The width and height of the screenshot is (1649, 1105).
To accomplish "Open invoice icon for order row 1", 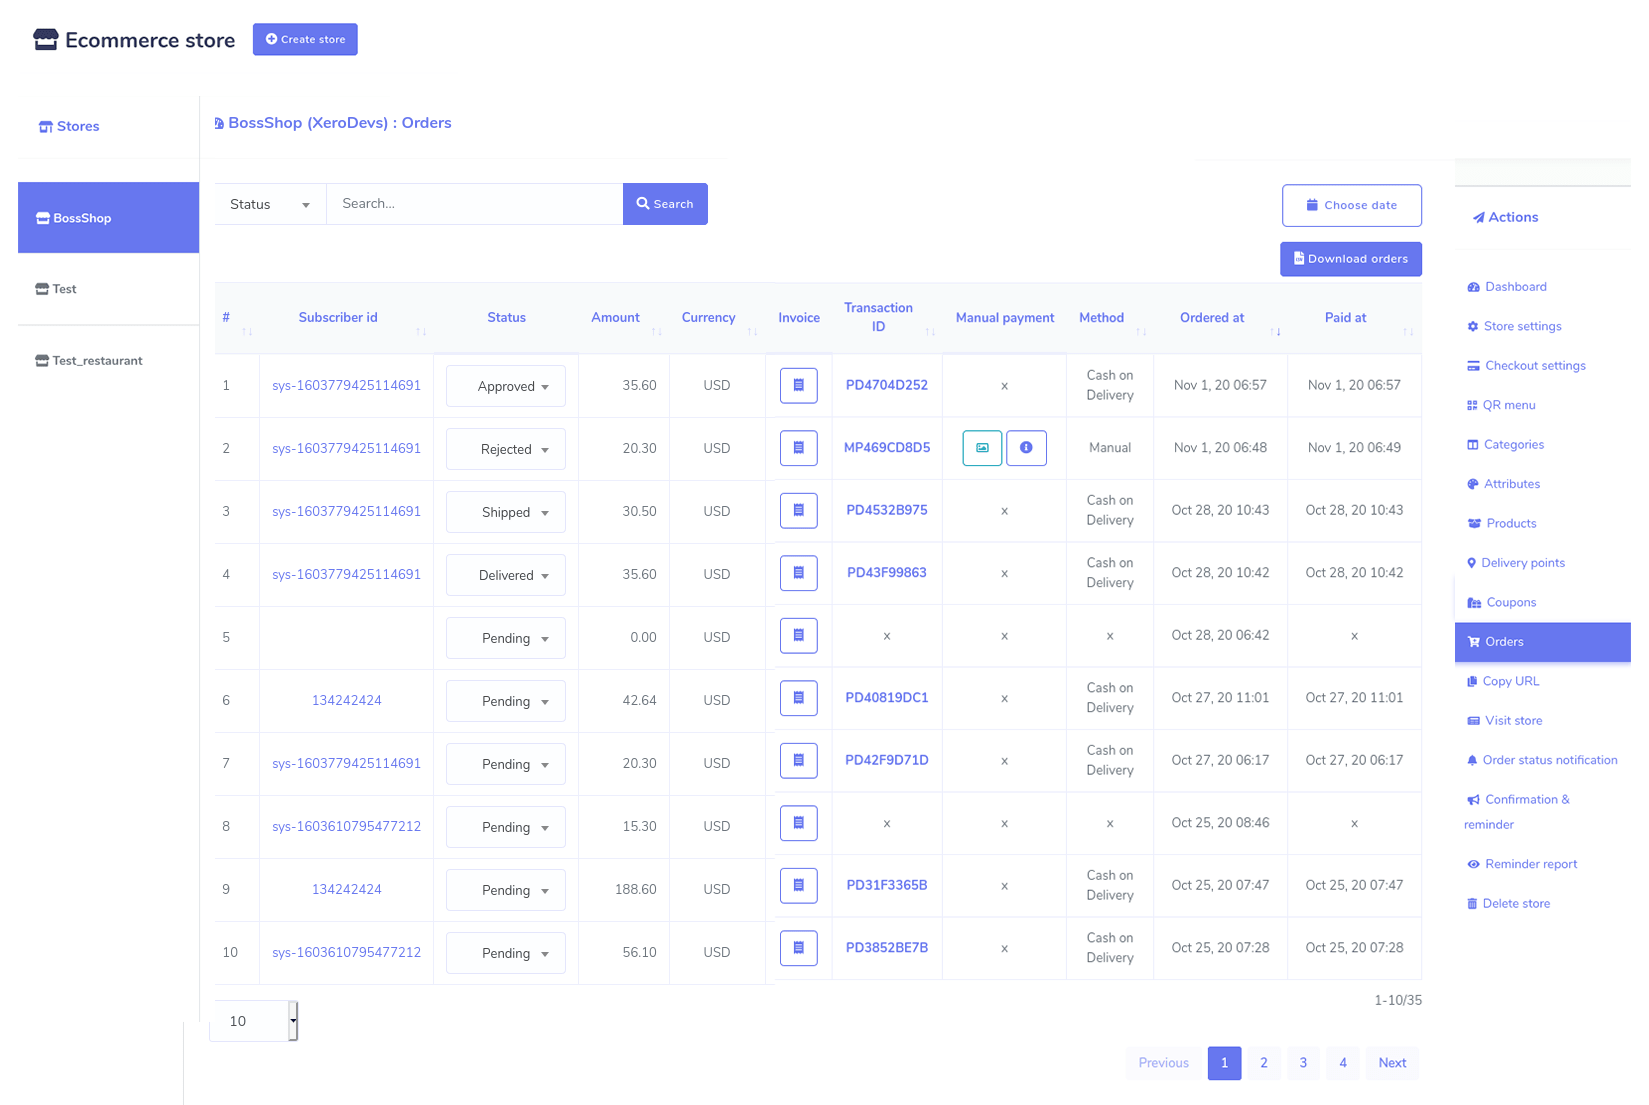I will tap(798, 385).
